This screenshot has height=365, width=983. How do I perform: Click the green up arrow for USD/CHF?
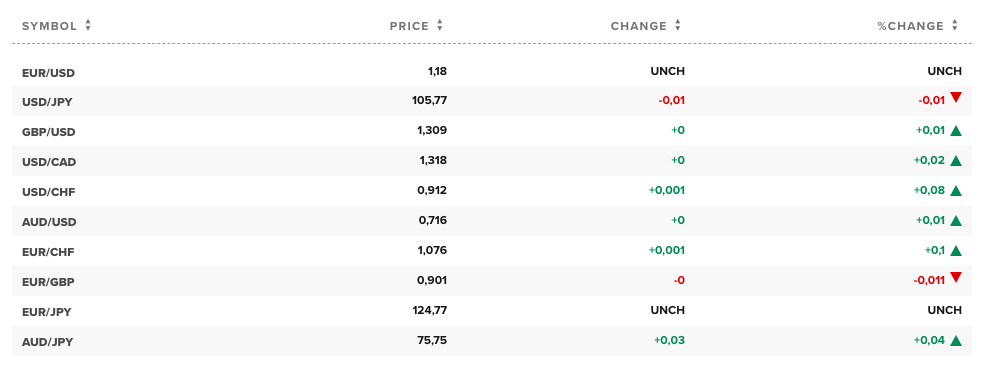[x=956, y=191]
